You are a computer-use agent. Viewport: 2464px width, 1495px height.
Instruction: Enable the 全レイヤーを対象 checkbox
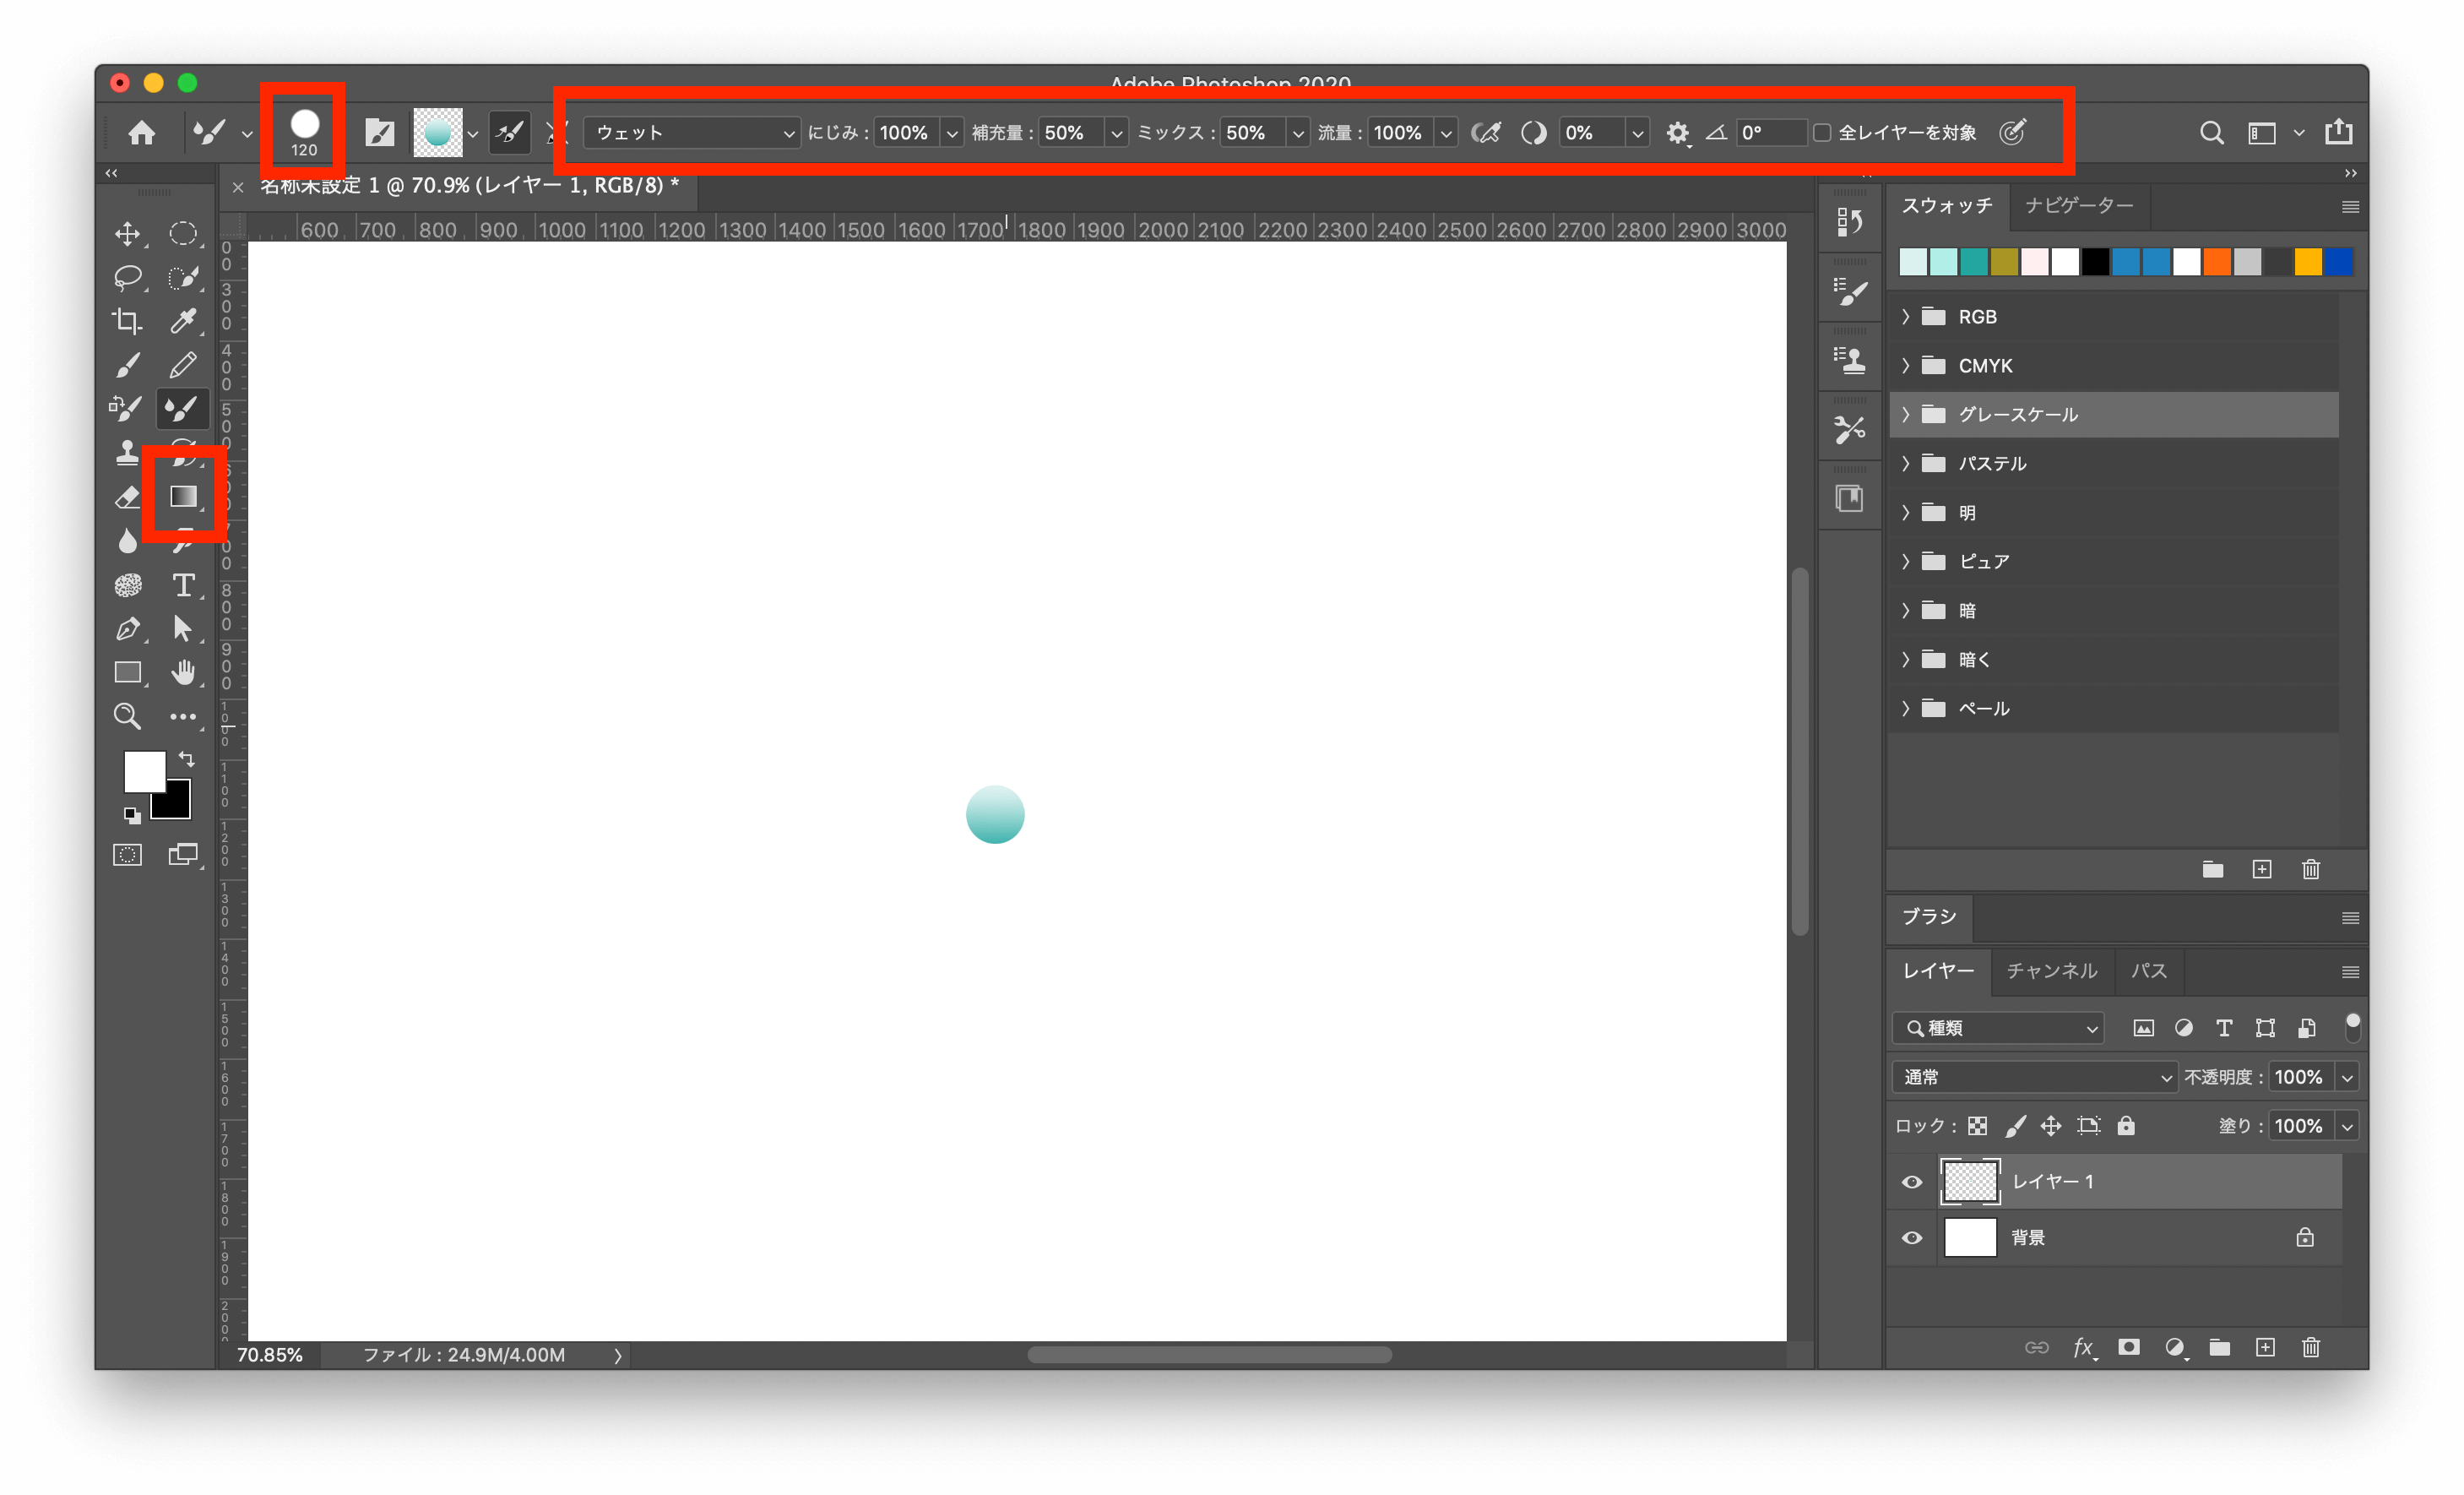tap(1823, 132)
